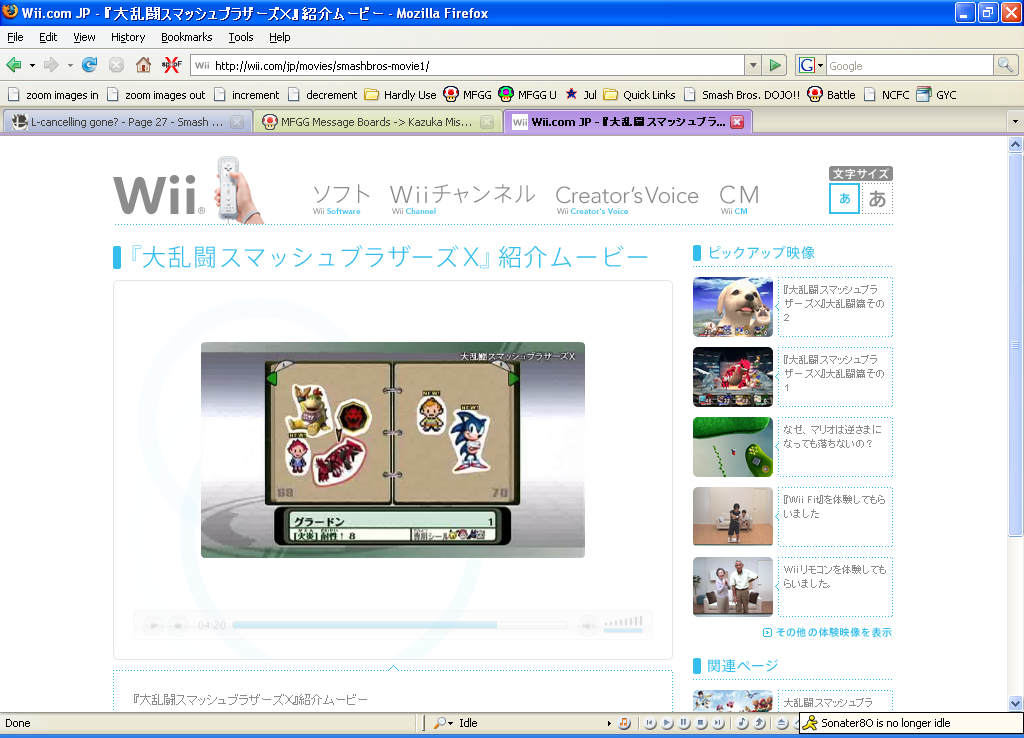Viewport: 1024px width, 738px height.
Task: Go to the Home page icon
Action: point(143,65)
